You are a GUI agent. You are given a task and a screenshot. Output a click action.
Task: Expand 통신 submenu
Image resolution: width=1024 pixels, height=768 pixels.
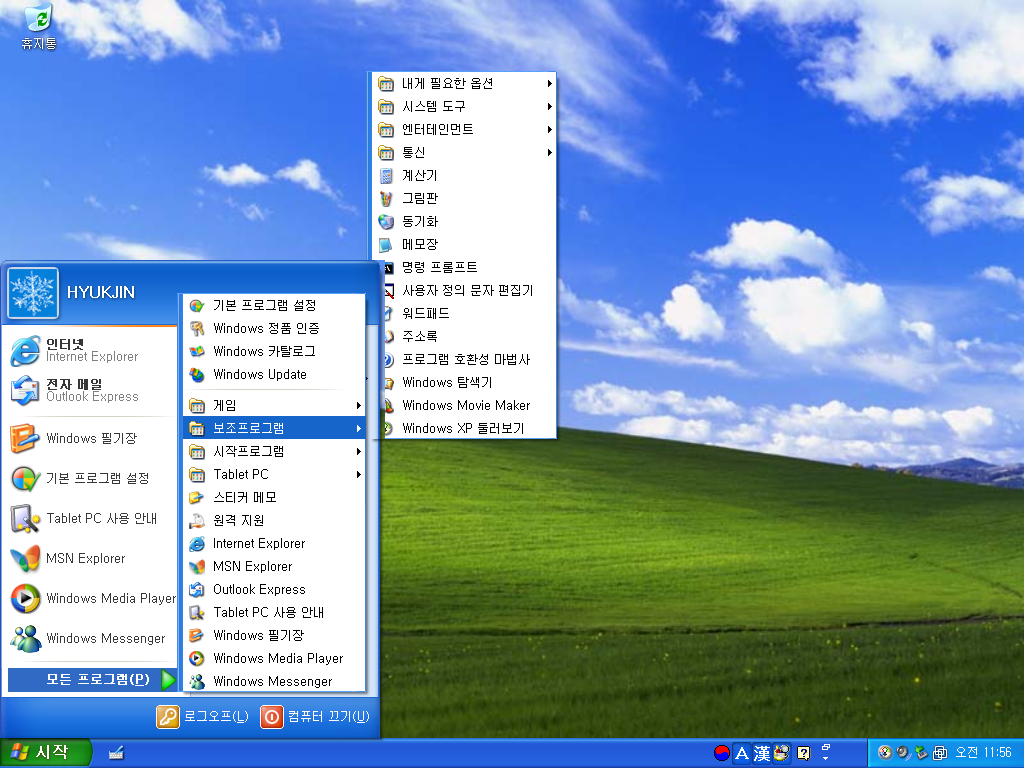tap(464, 153)
